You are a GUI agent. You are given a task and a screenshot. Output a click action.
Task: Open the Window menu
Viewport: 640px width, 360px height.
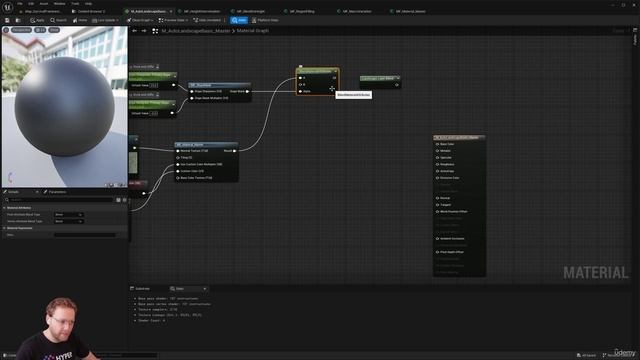coord(60,4)
